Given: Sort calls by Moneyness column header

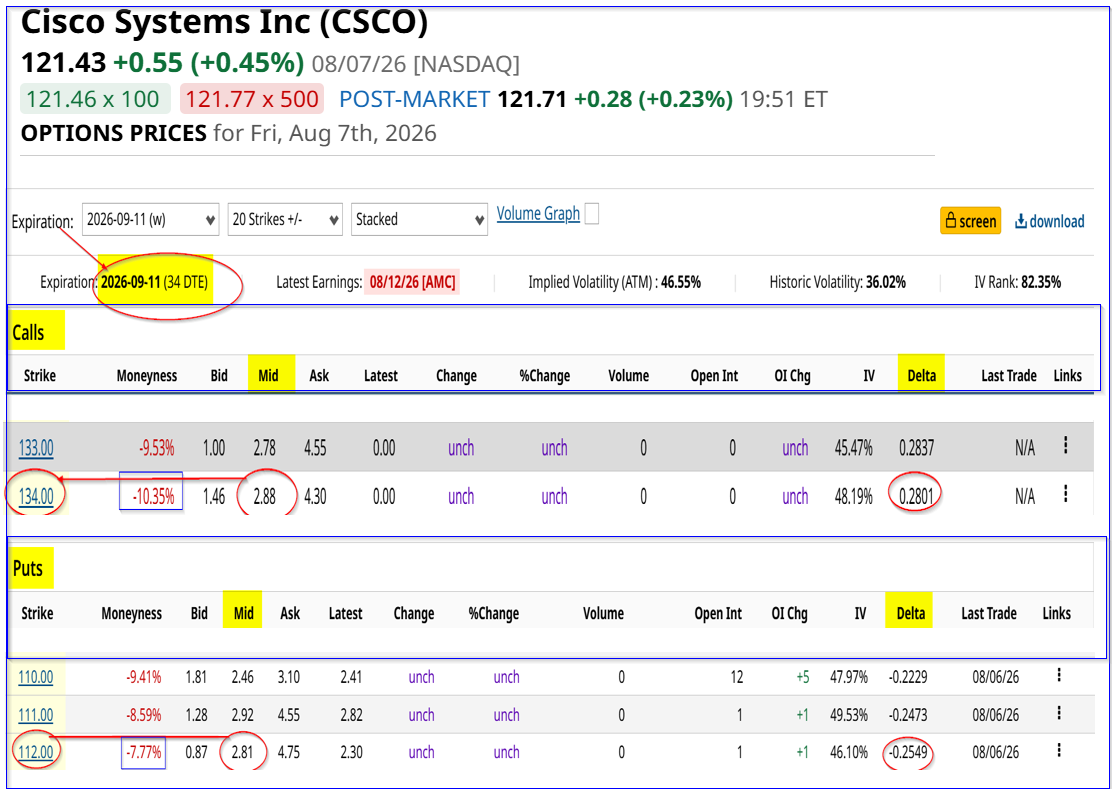Looking at the screenshot, I should (147, 376).
